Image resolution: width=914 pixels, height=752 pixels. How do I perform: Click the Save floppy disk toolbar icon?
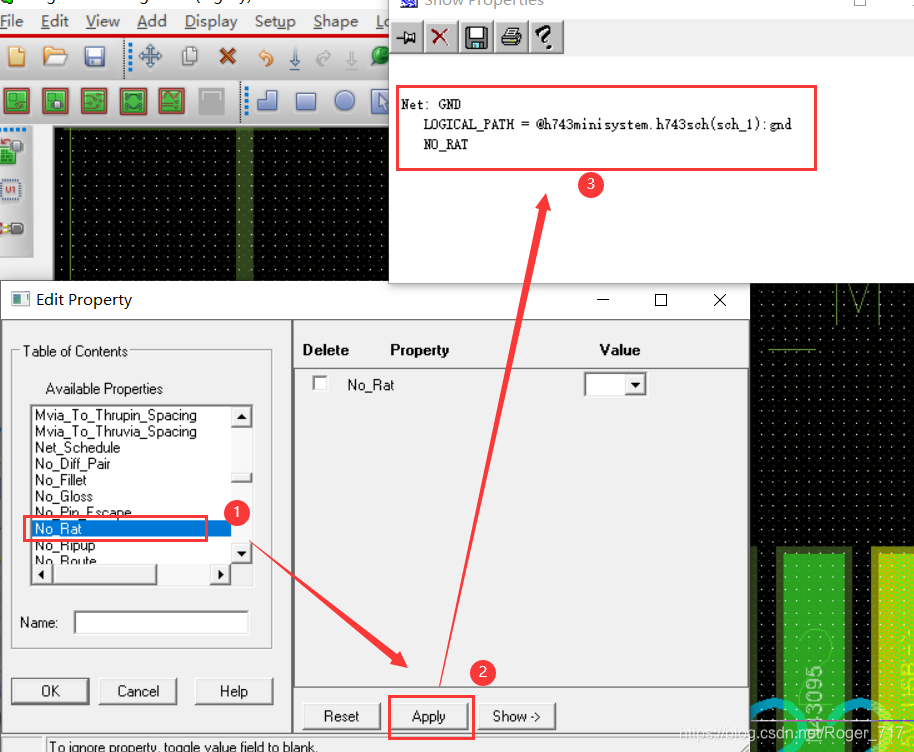point(95,56)
